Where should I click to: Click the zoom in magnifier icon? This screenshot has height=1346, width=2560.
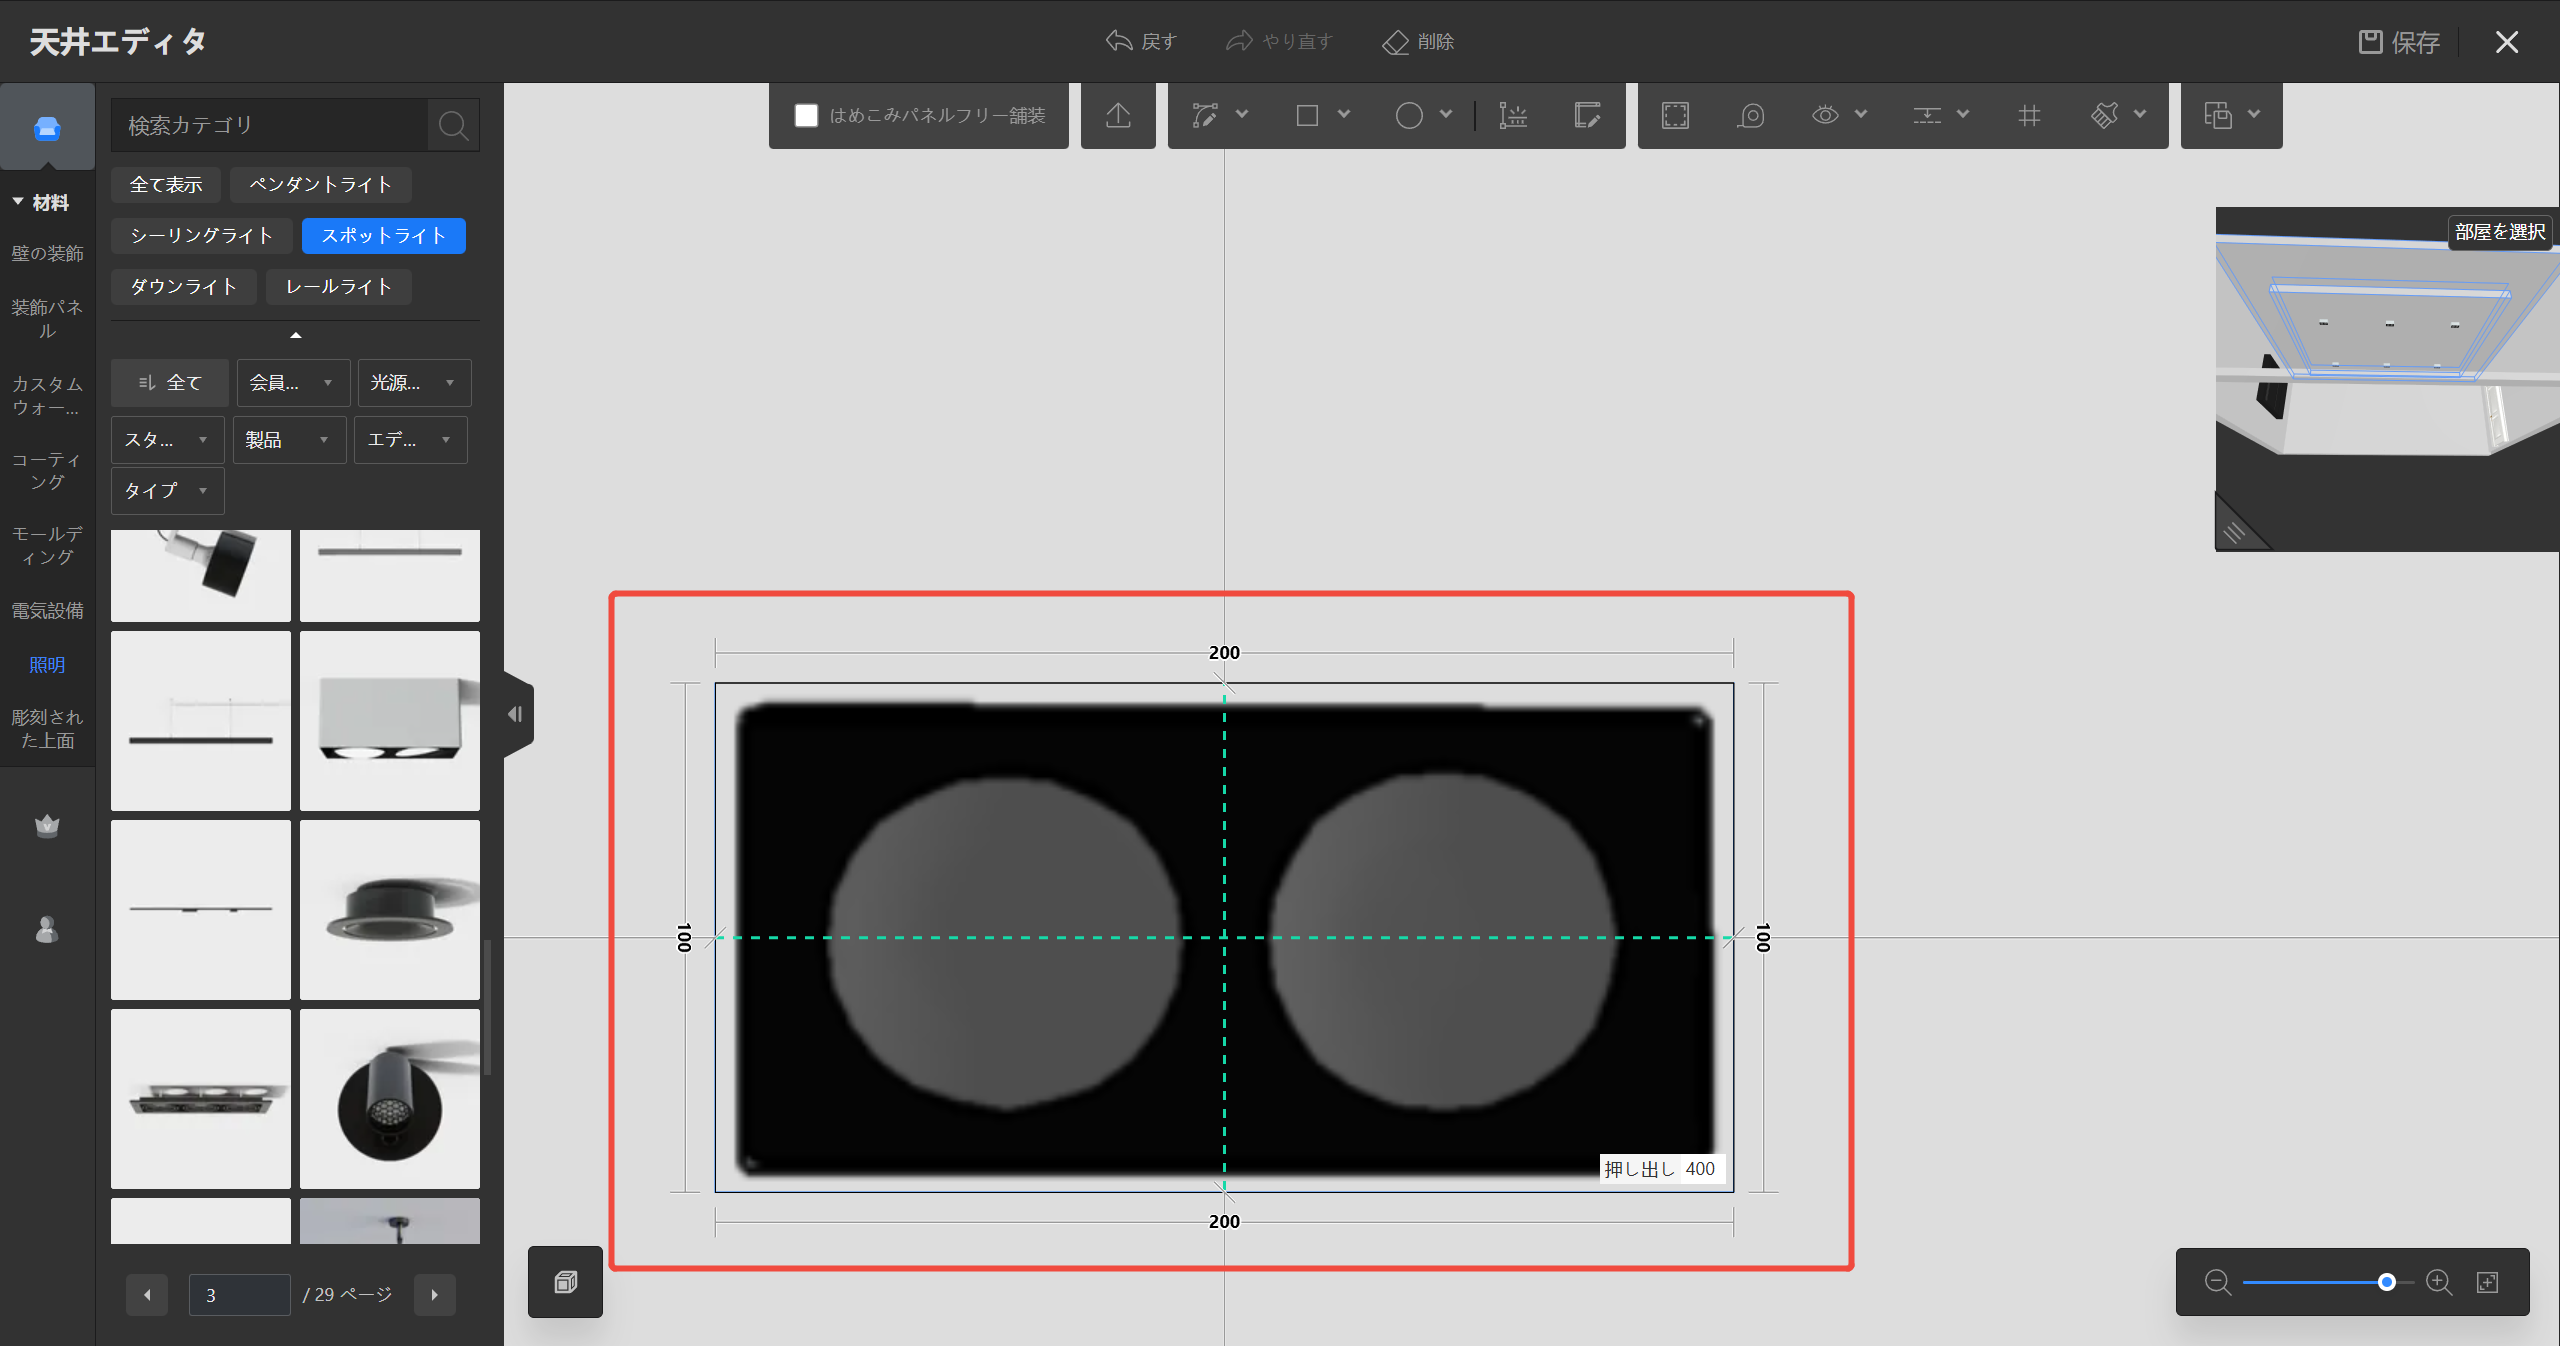coord(2439,1282)
